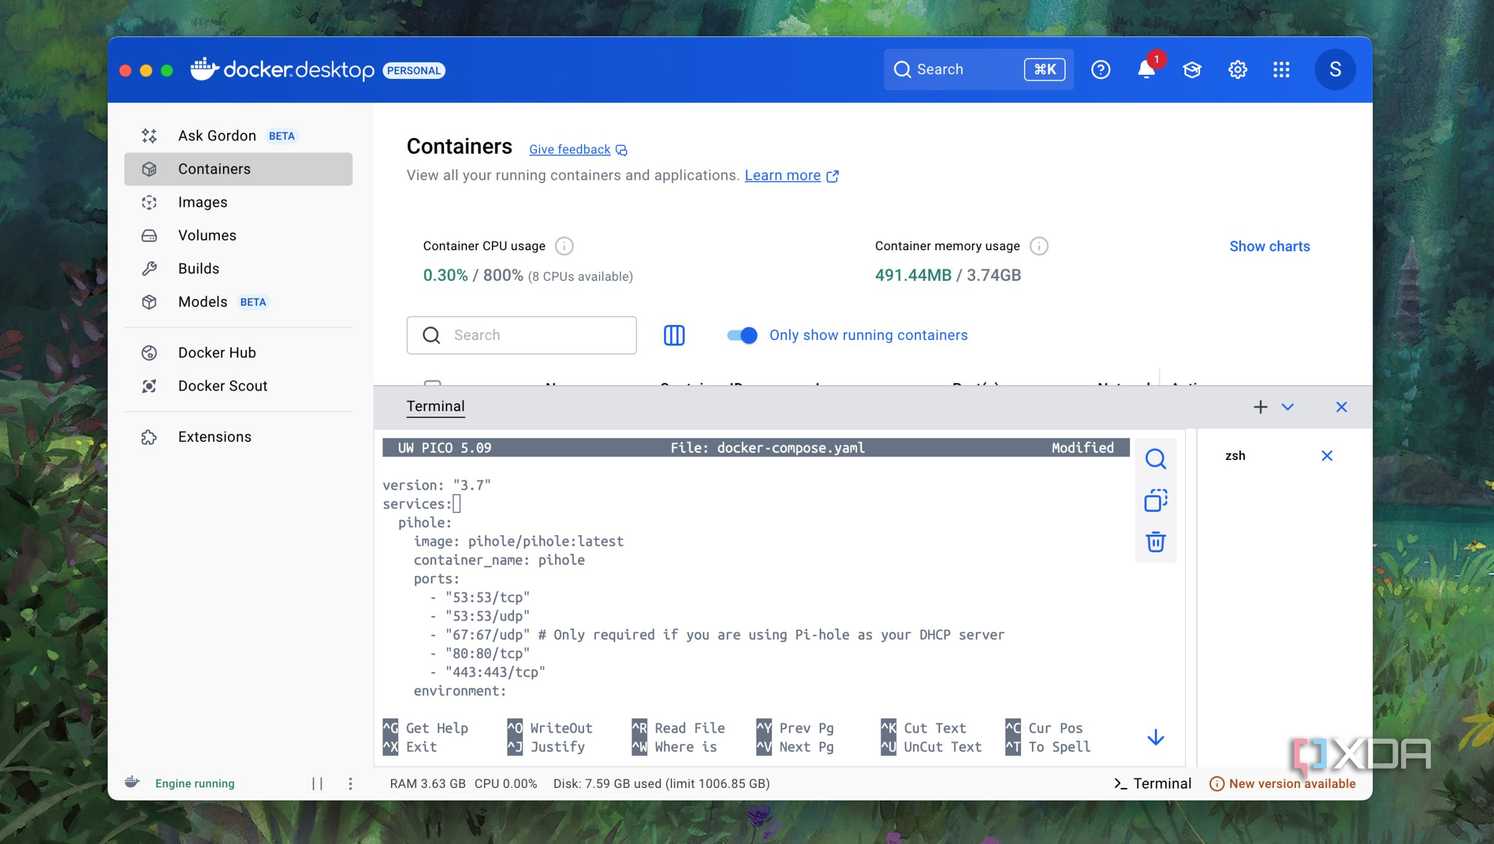This screenshot has height=844, width=1494.
Task: Select Containers in the sidebar
Action: [x=238, y=169]
